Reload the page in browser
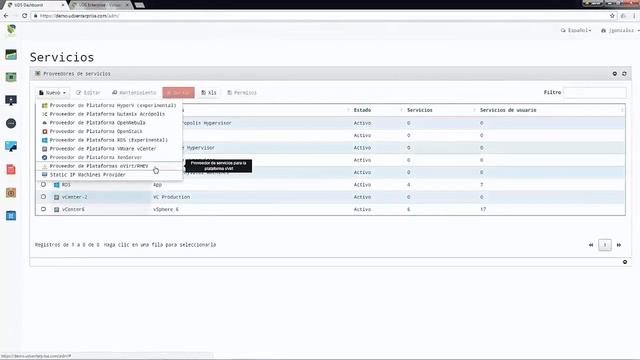 tap(24, 16)
